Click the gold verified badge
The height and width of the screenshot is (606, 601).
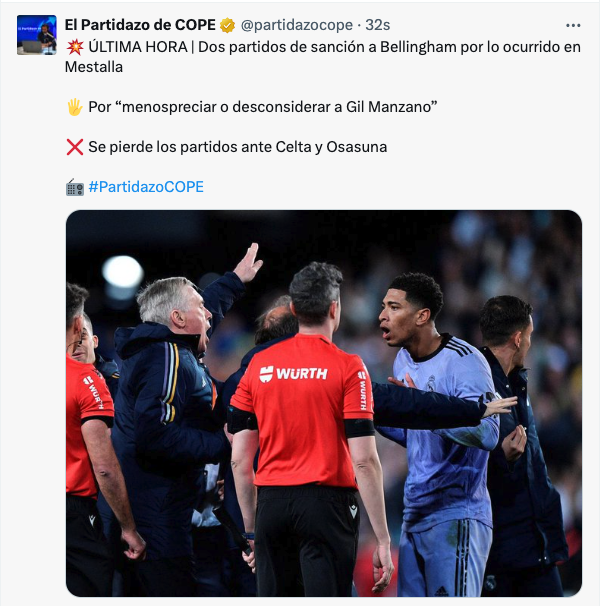pos(228,26)
